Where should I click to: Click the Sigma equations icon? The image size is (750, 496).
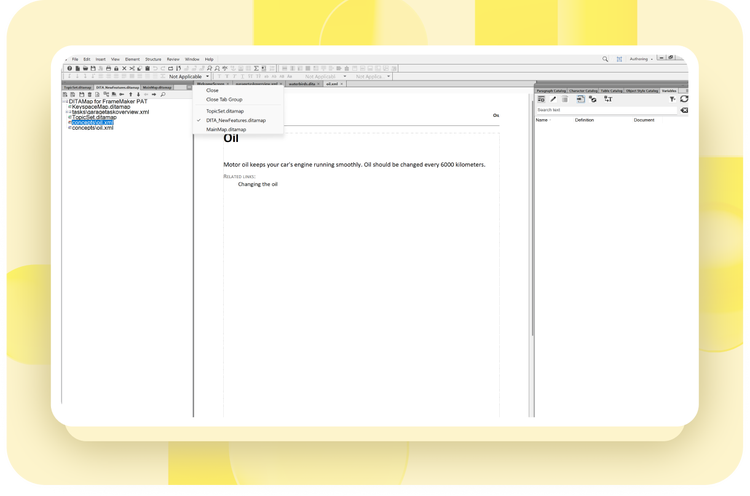point(256,68)
